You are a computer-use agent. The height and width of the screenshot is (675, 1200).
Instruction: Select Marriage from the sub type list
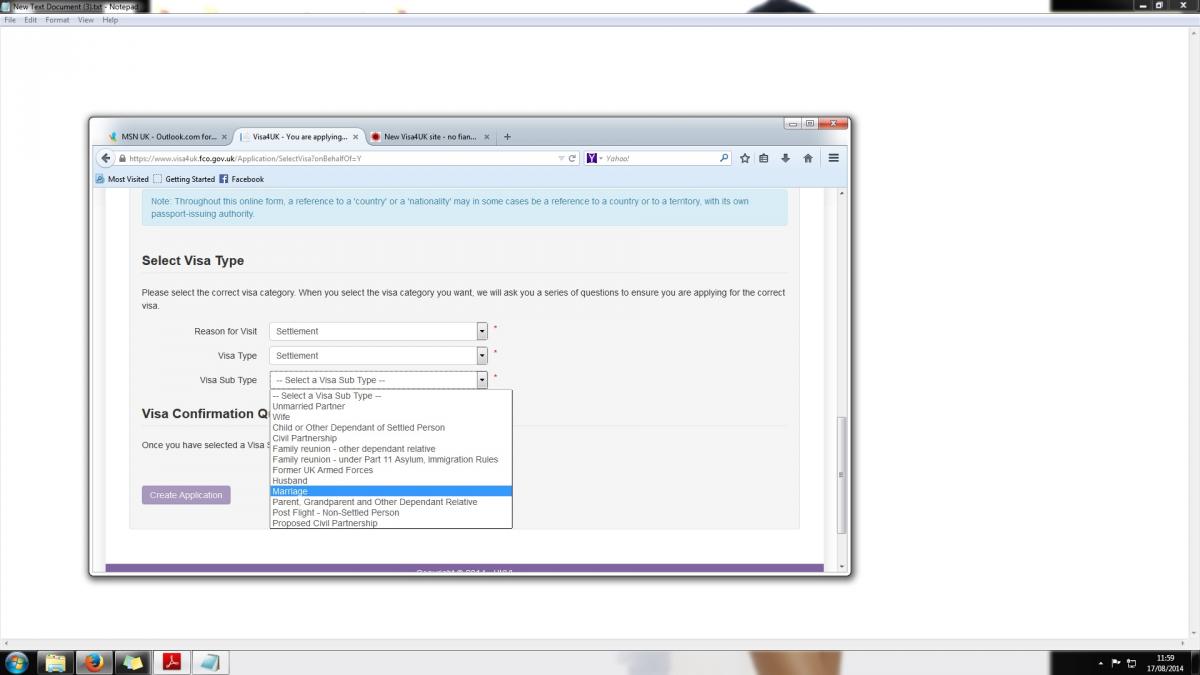[291, 491]
